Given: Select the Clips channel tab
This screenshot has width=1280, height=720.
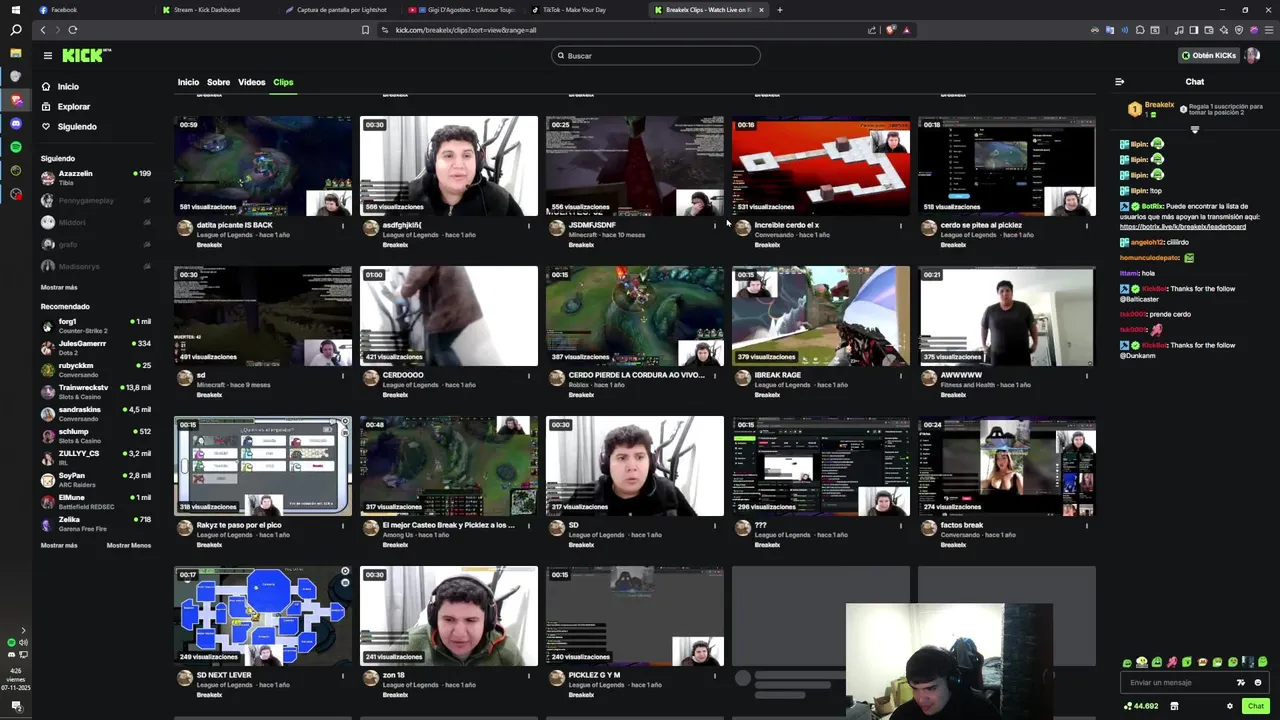Looking at the screenshot, I should [x=283, y=82].
